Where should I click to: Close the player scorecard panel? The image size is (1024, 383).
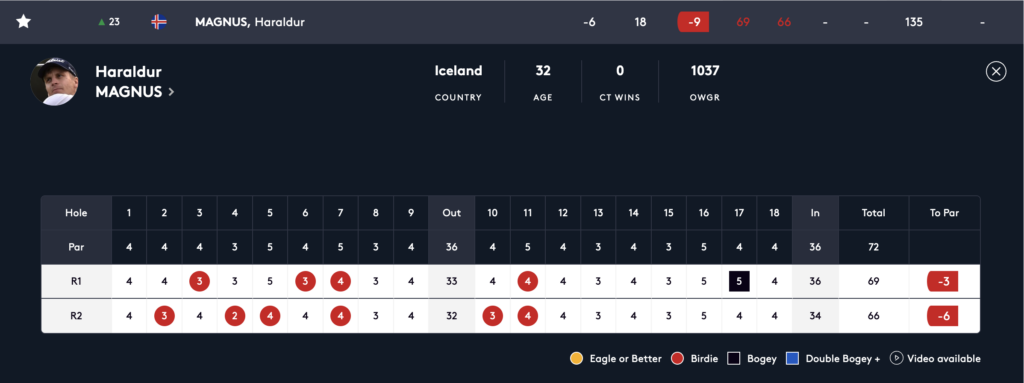tap(996, 71)
